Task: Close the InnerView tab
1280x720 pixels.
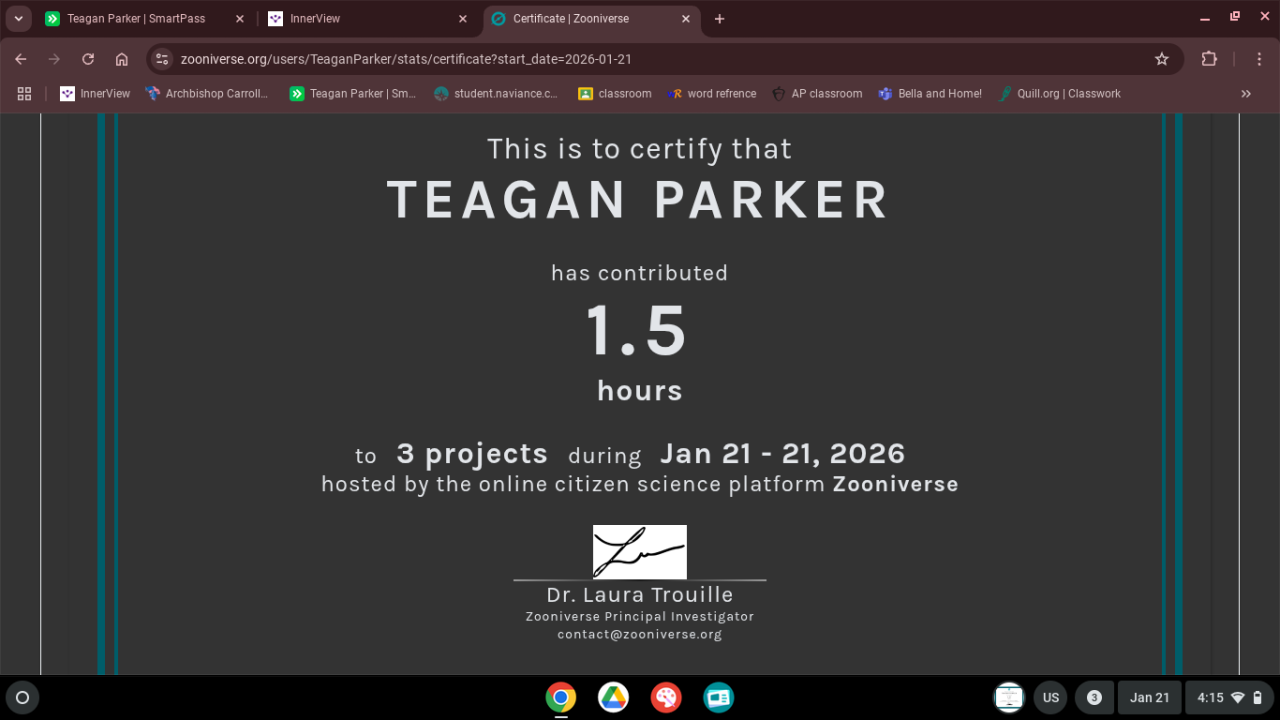Action: click(x=462, y=19)
